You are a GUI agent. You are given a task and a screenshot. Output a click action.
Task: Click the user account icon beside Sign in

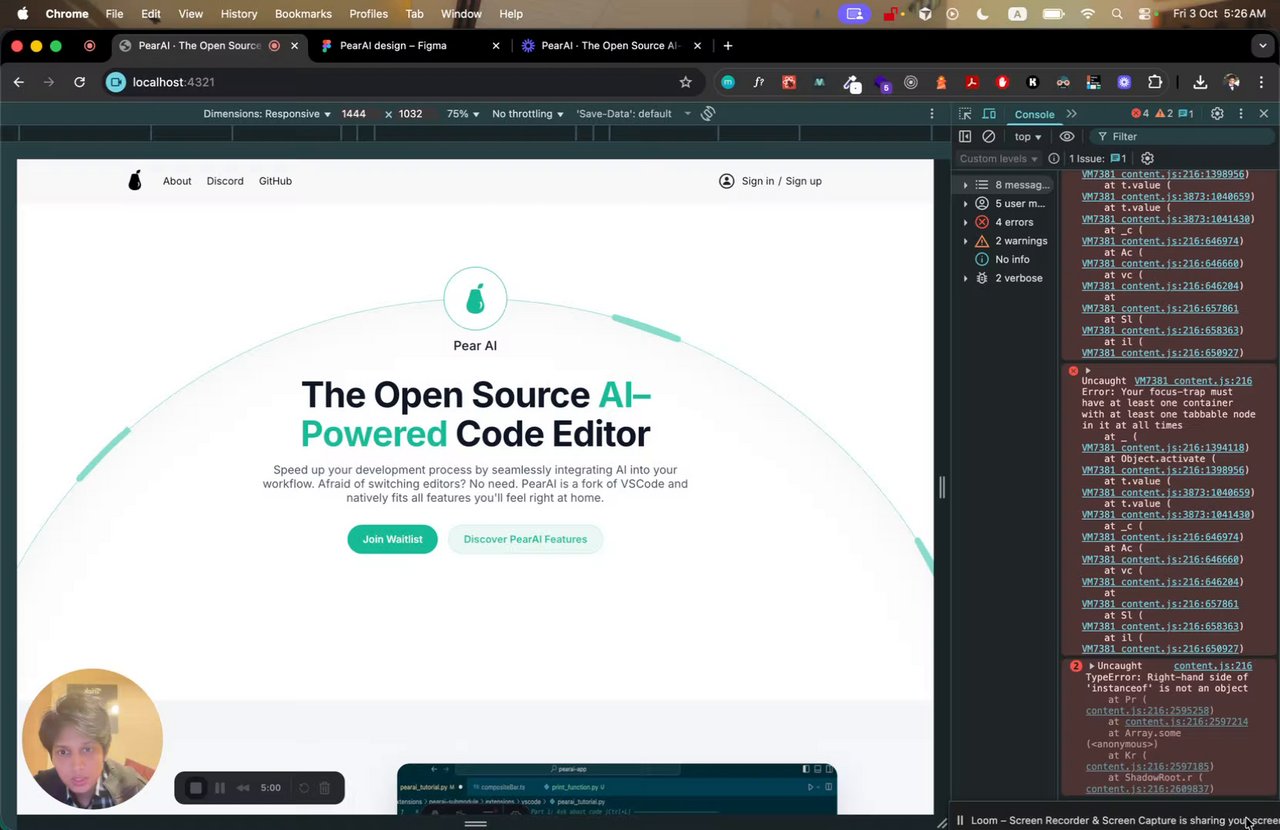pos(727,181)
